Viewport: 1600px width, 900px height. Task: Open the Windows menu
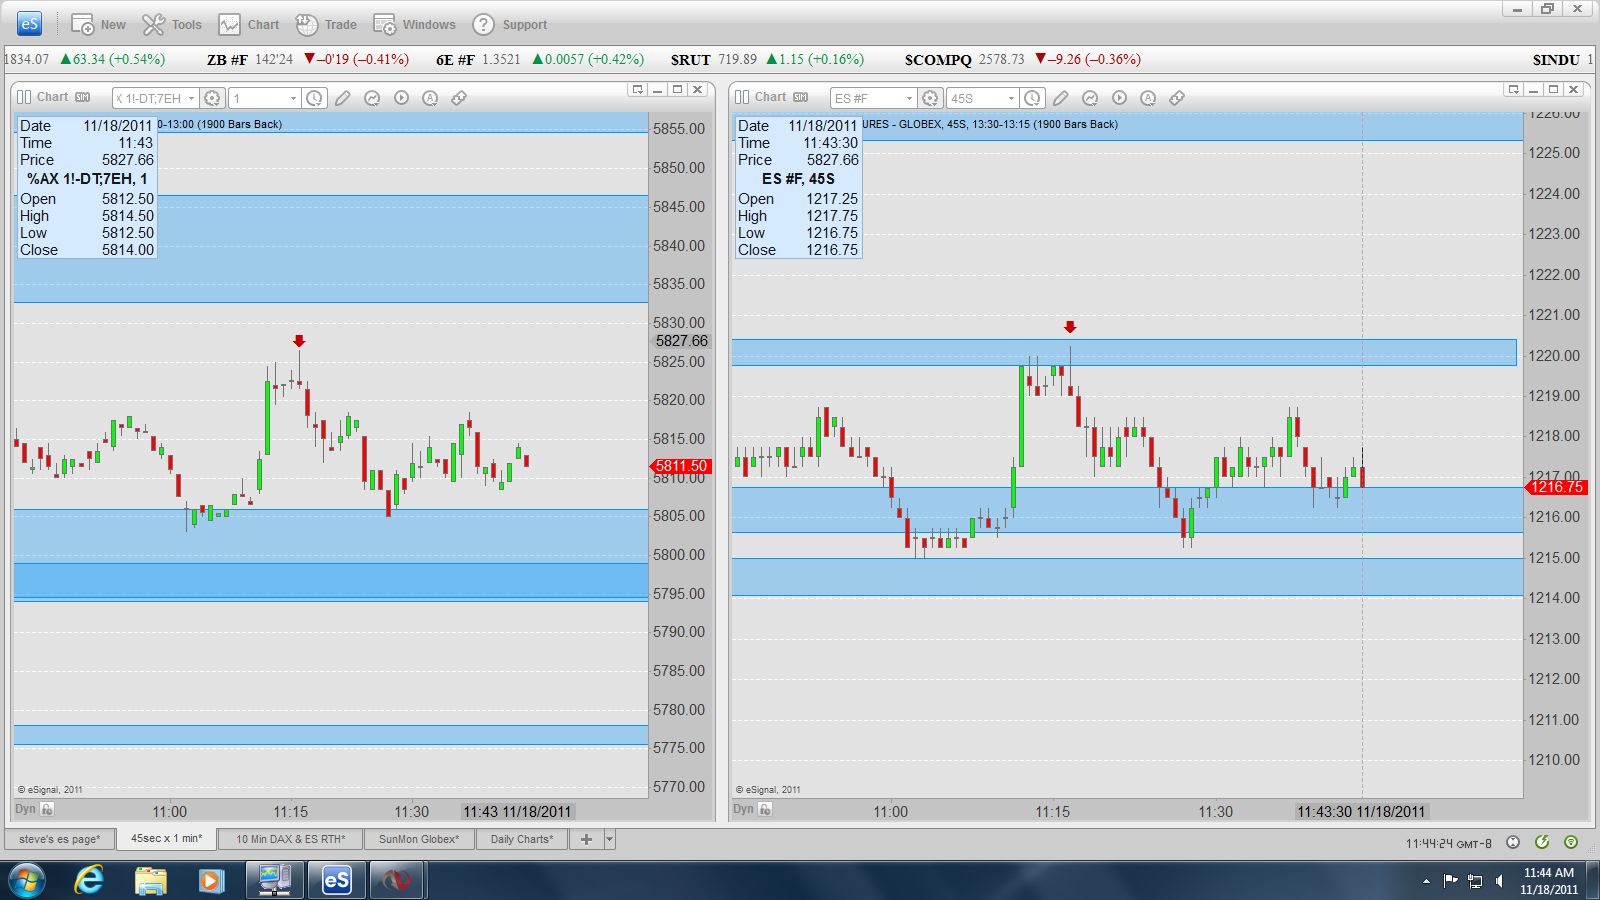(x=415, y=25)
